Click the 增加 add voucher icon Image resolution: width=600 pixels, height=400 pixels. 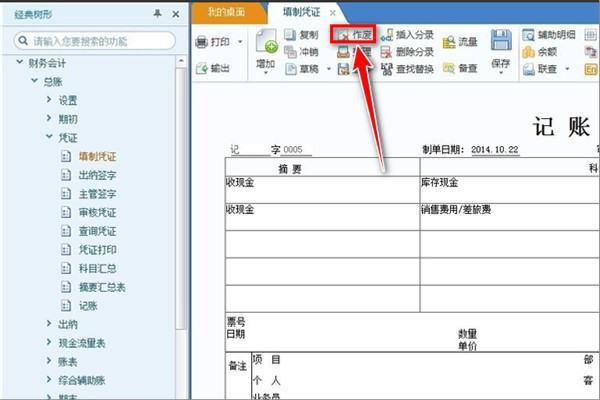coord(267,48)
